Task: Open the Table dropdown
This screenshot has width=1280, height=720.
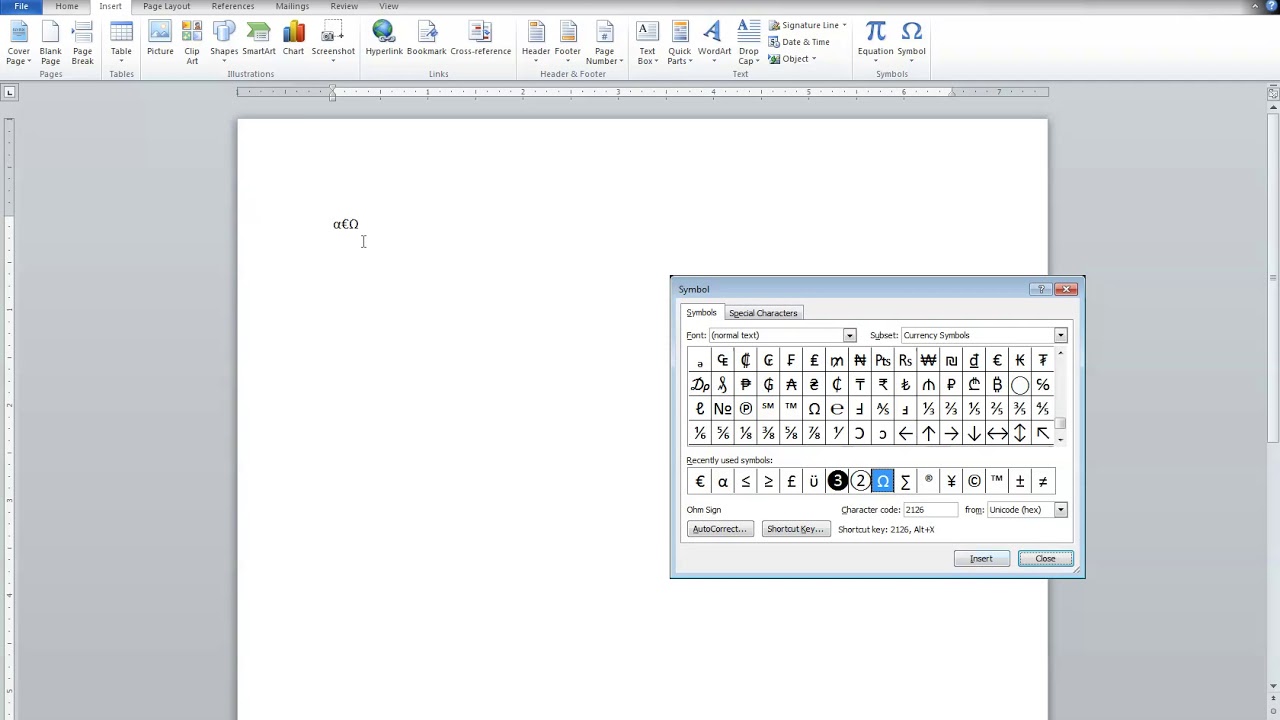Action: pyautogui.click(x=121, y=44)
